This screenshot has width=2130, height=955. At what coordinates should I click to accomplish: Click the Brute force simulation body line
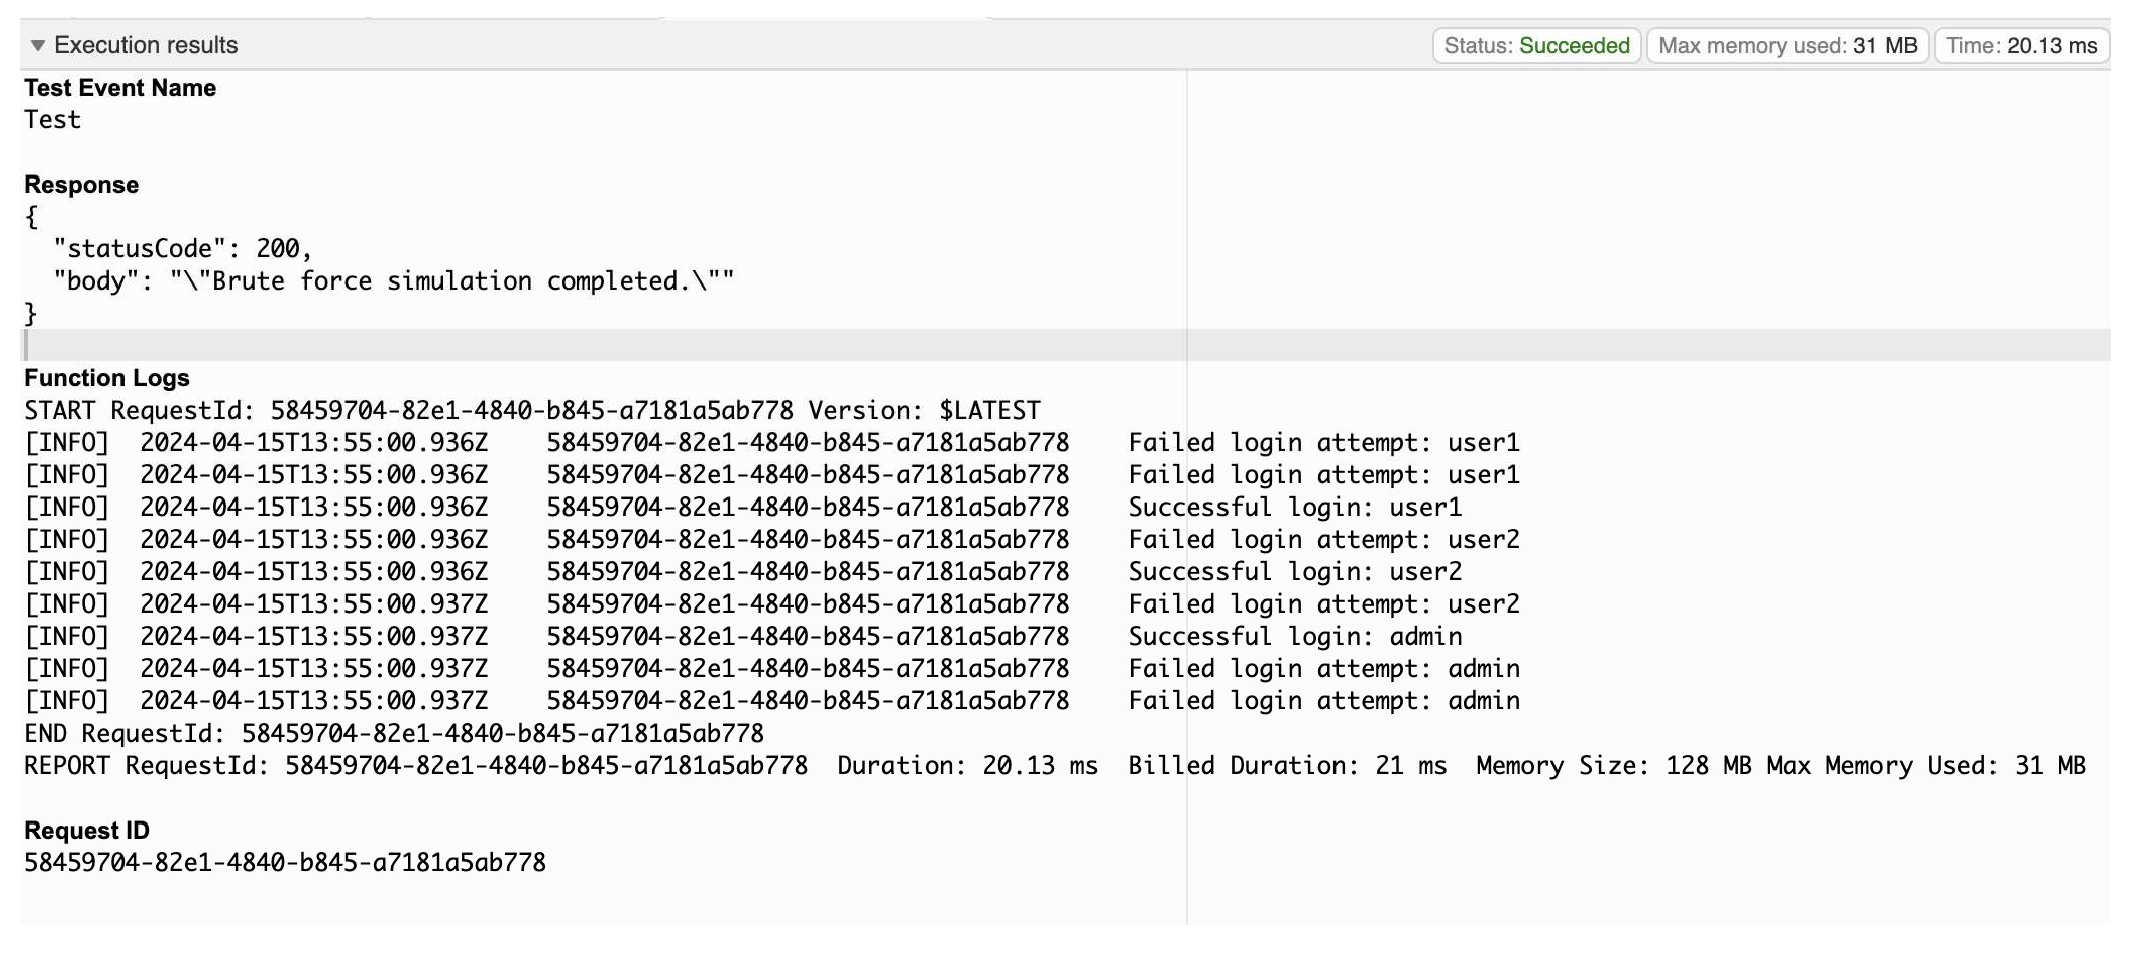click(394, 282)
